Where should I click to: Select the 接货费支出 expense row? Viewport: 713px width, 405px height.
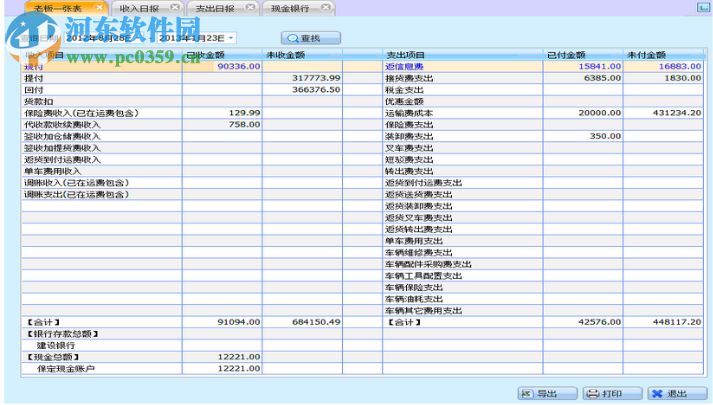(x=463, y=78)
